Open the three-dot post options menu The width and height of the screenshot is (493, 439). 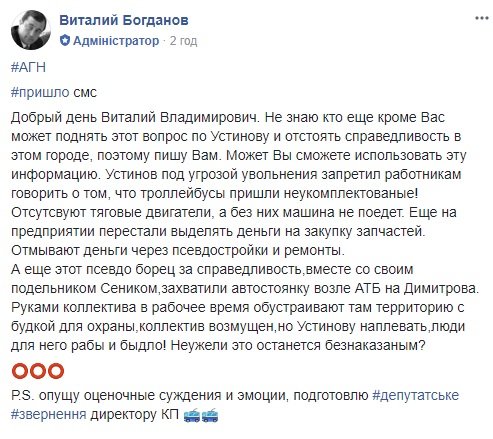click(482, 18)
